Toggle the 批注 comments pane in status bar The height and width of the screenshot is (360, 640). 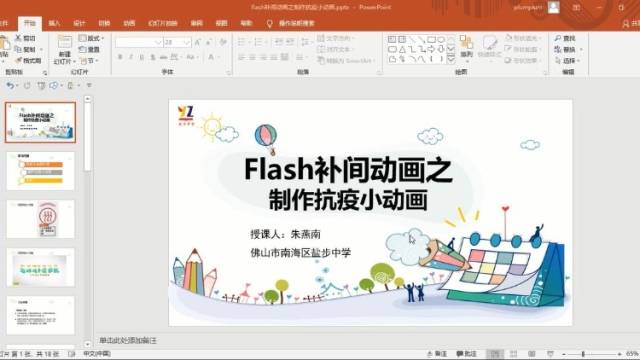point(467,354)
